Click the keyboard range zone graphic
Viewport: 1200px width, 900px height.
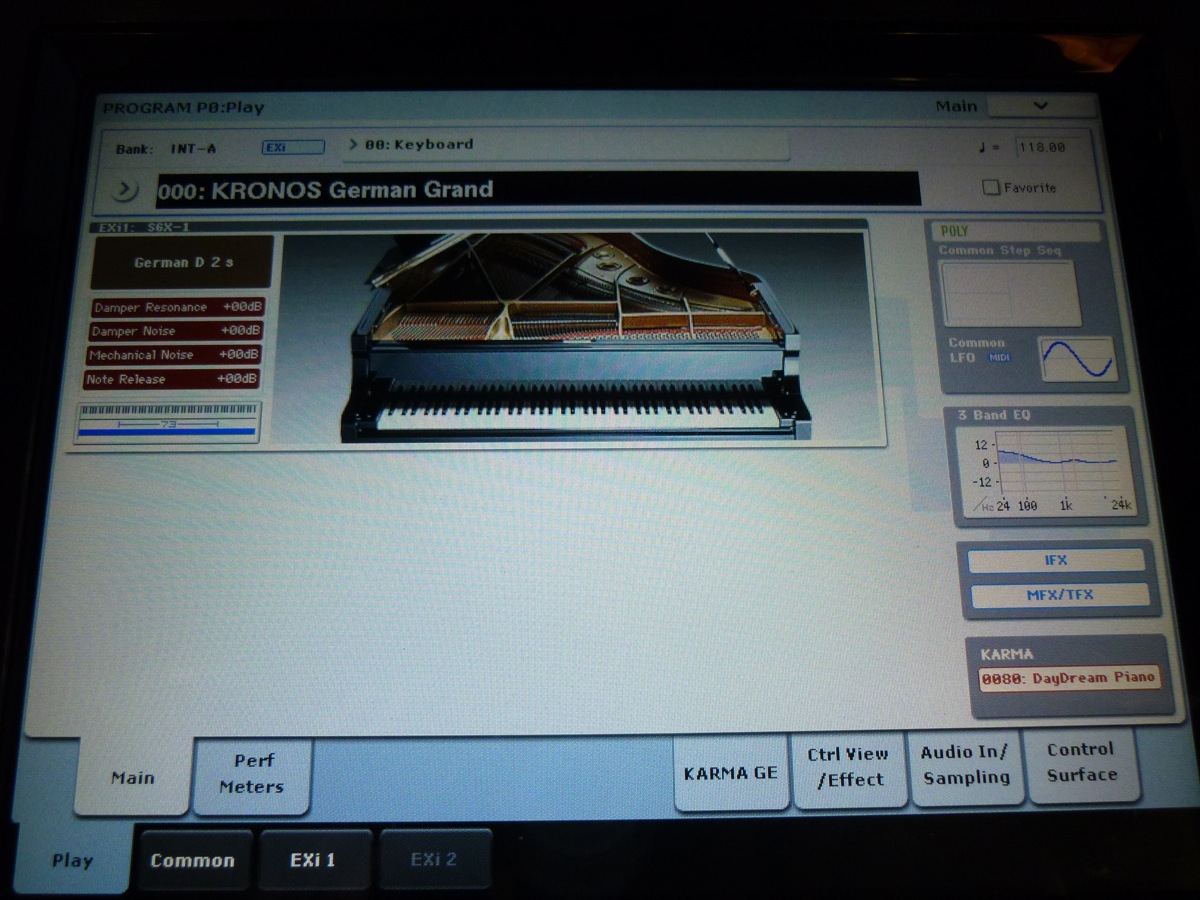(x=167, y=422)
